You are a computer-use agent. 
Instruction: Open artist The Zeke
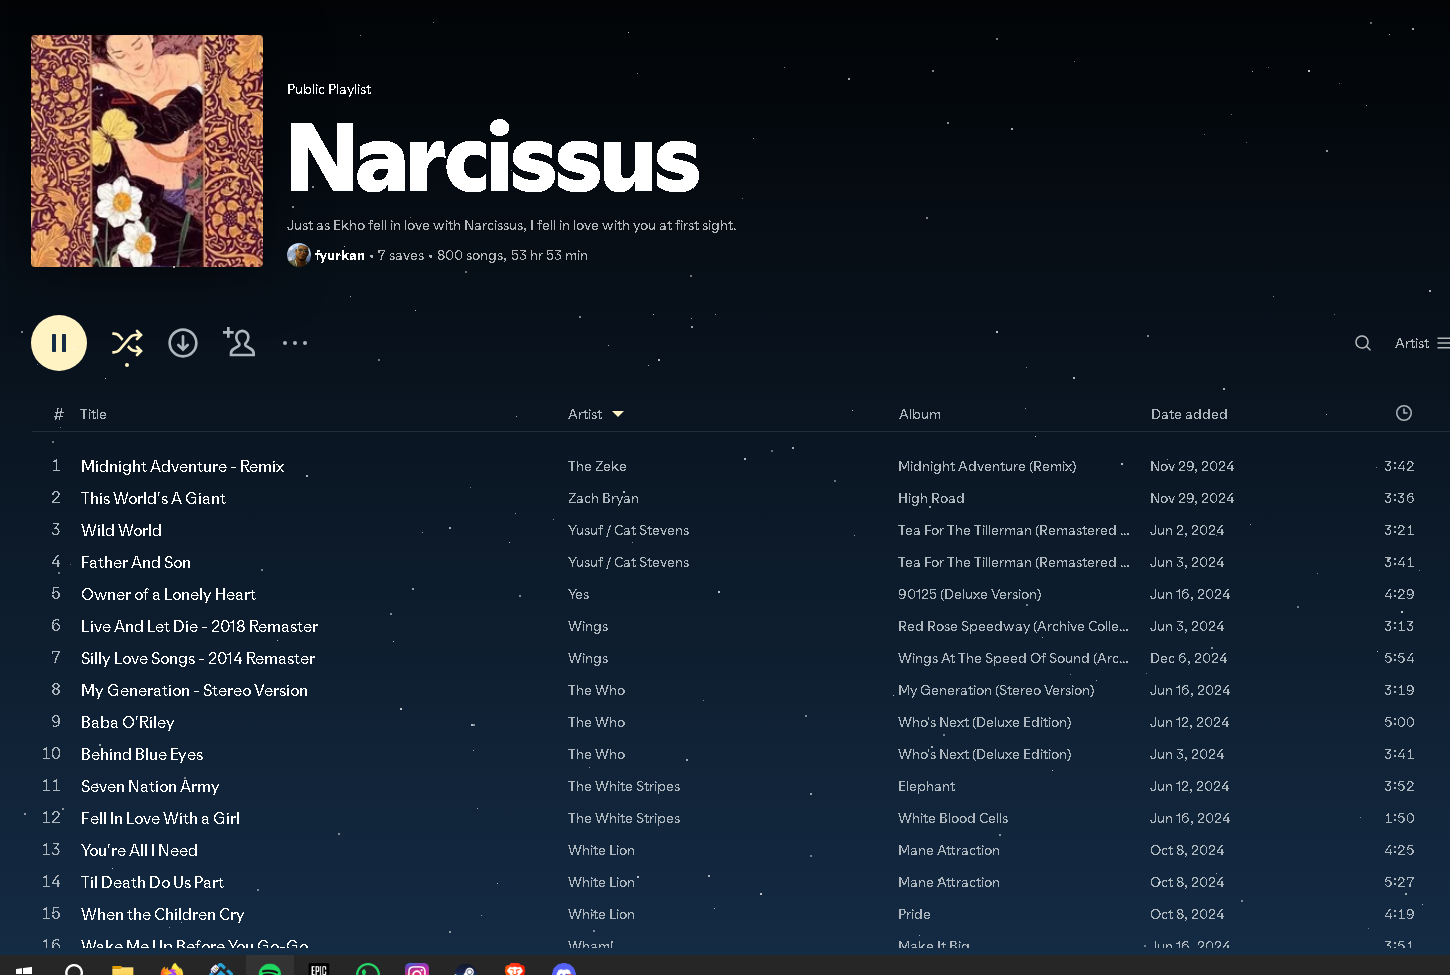(x=597, y=466)
